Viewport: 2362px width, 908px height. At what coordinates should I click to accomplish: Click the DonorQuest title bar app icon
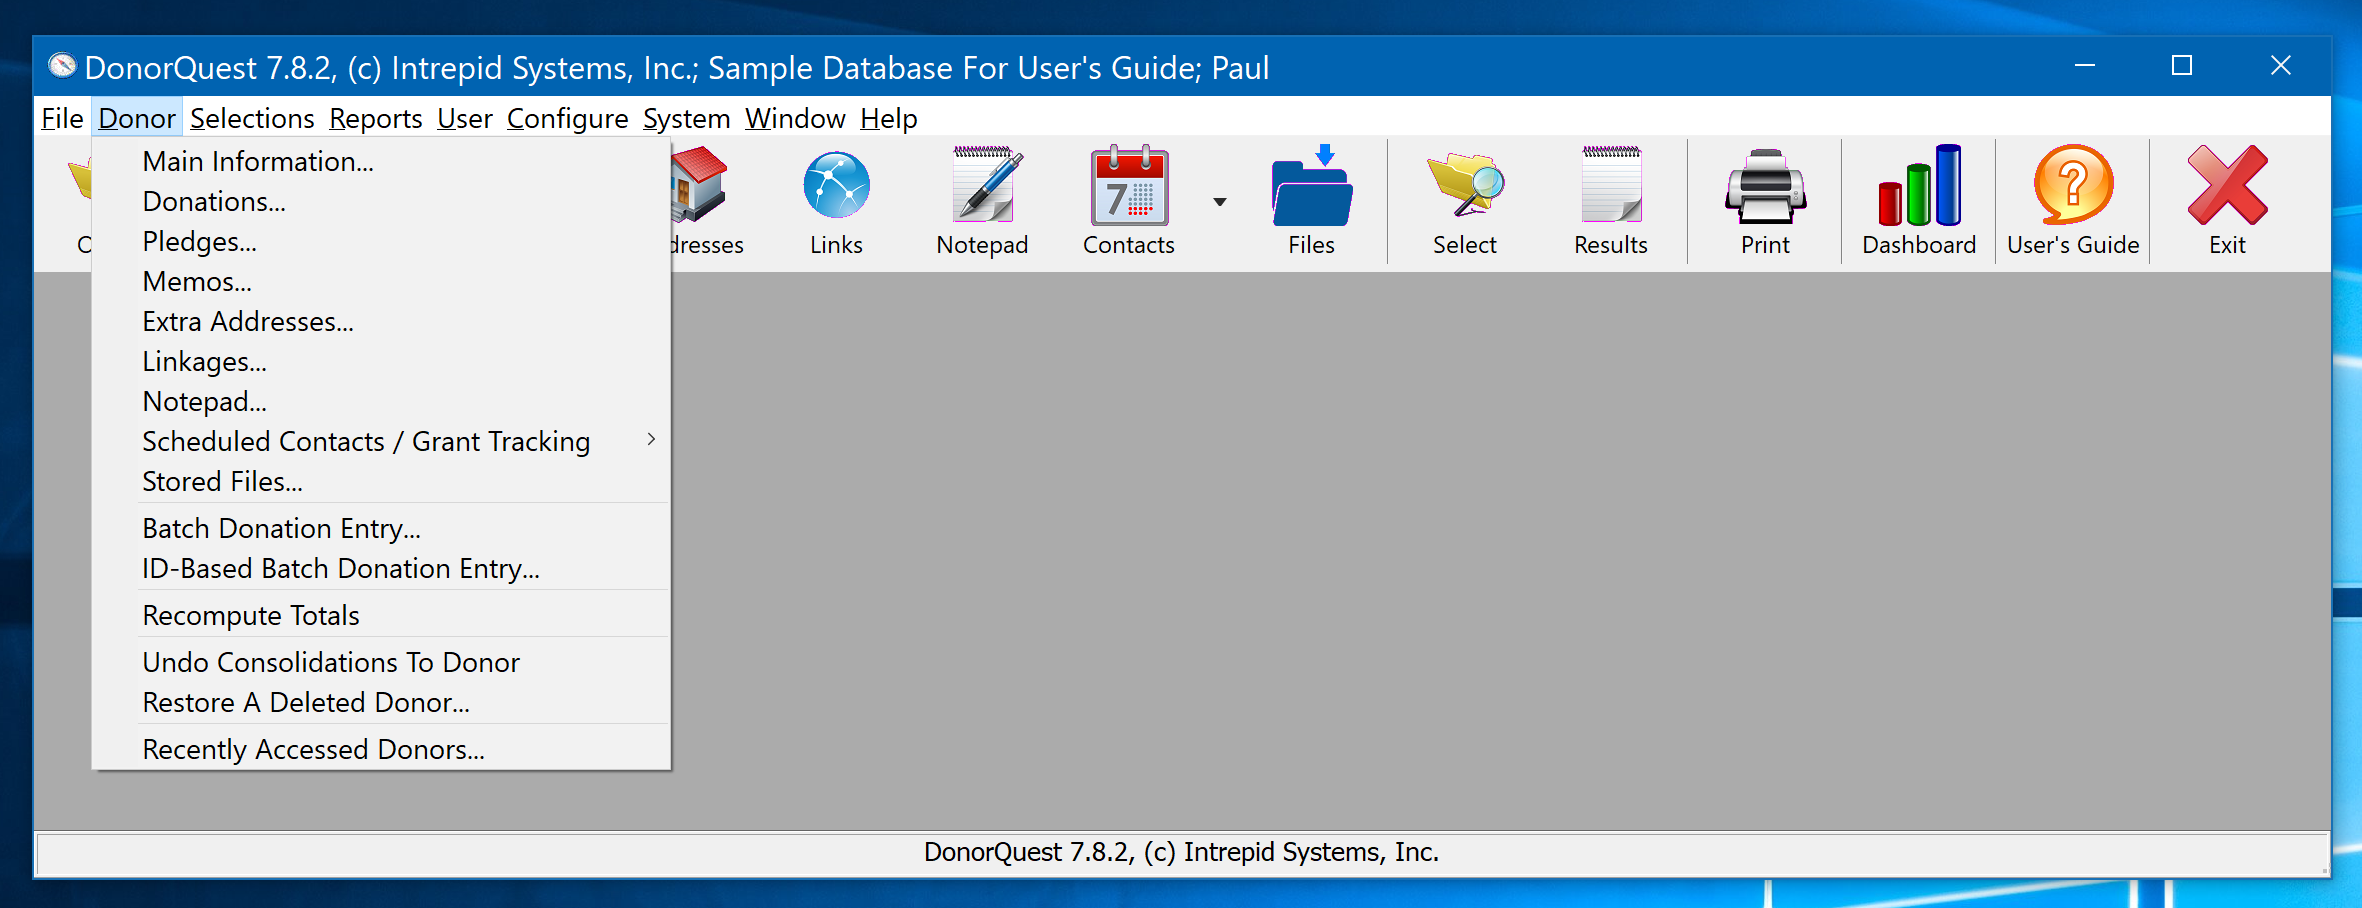[x=62, y=66]
